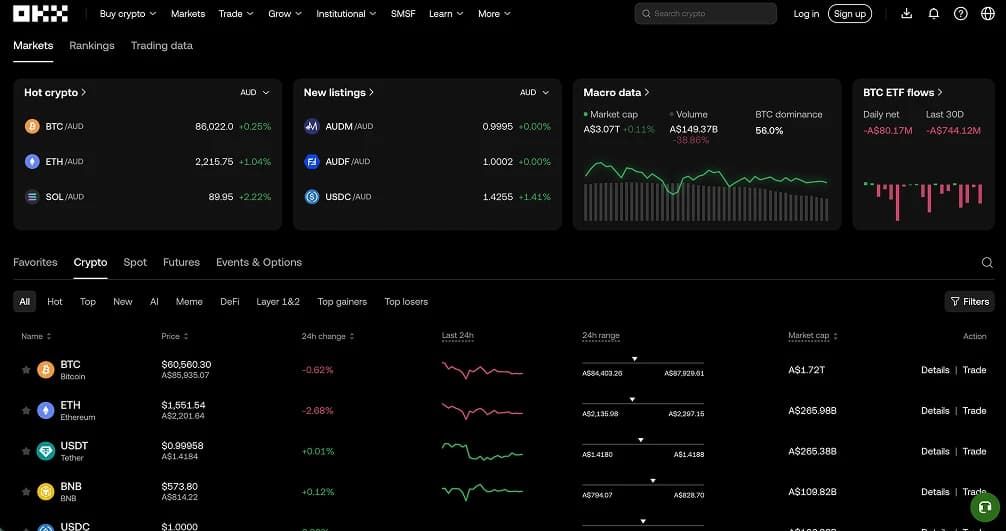The image size is (1006, 531).
Task: Open SMSF in top navigation
Action: (x=403, y=13)
